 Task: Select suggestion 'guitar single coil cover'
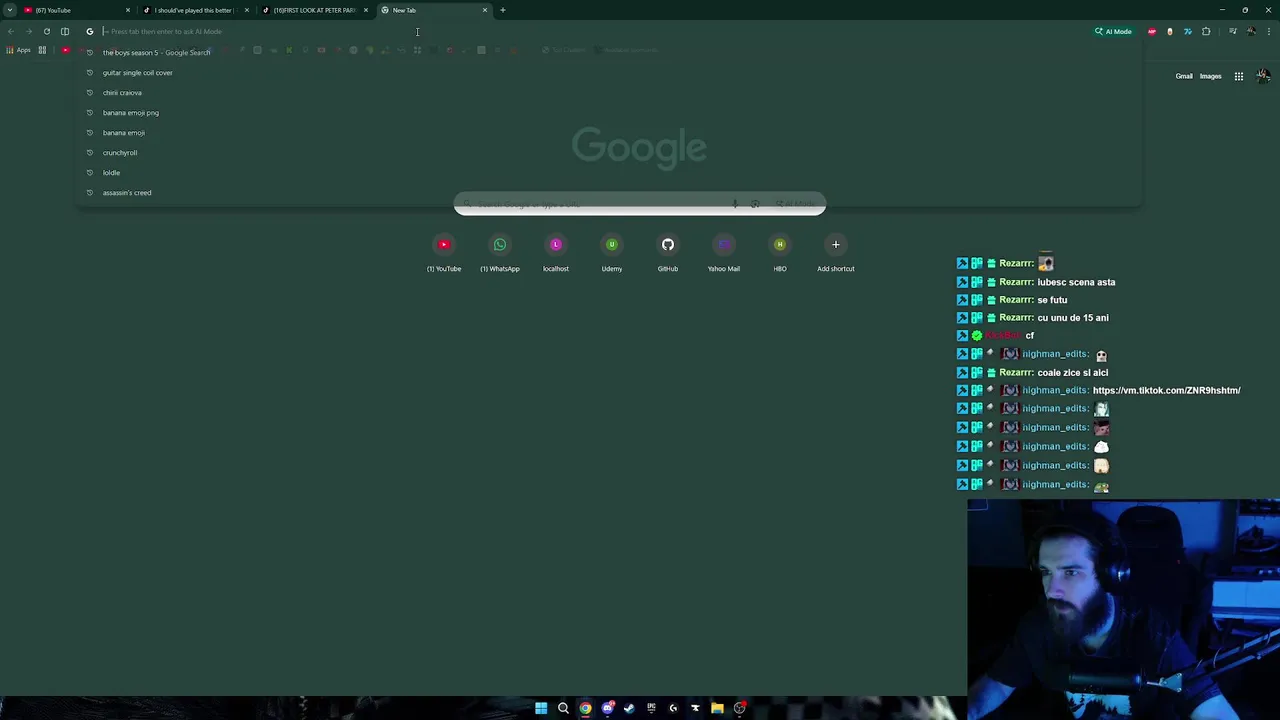(x=609, y=72)
